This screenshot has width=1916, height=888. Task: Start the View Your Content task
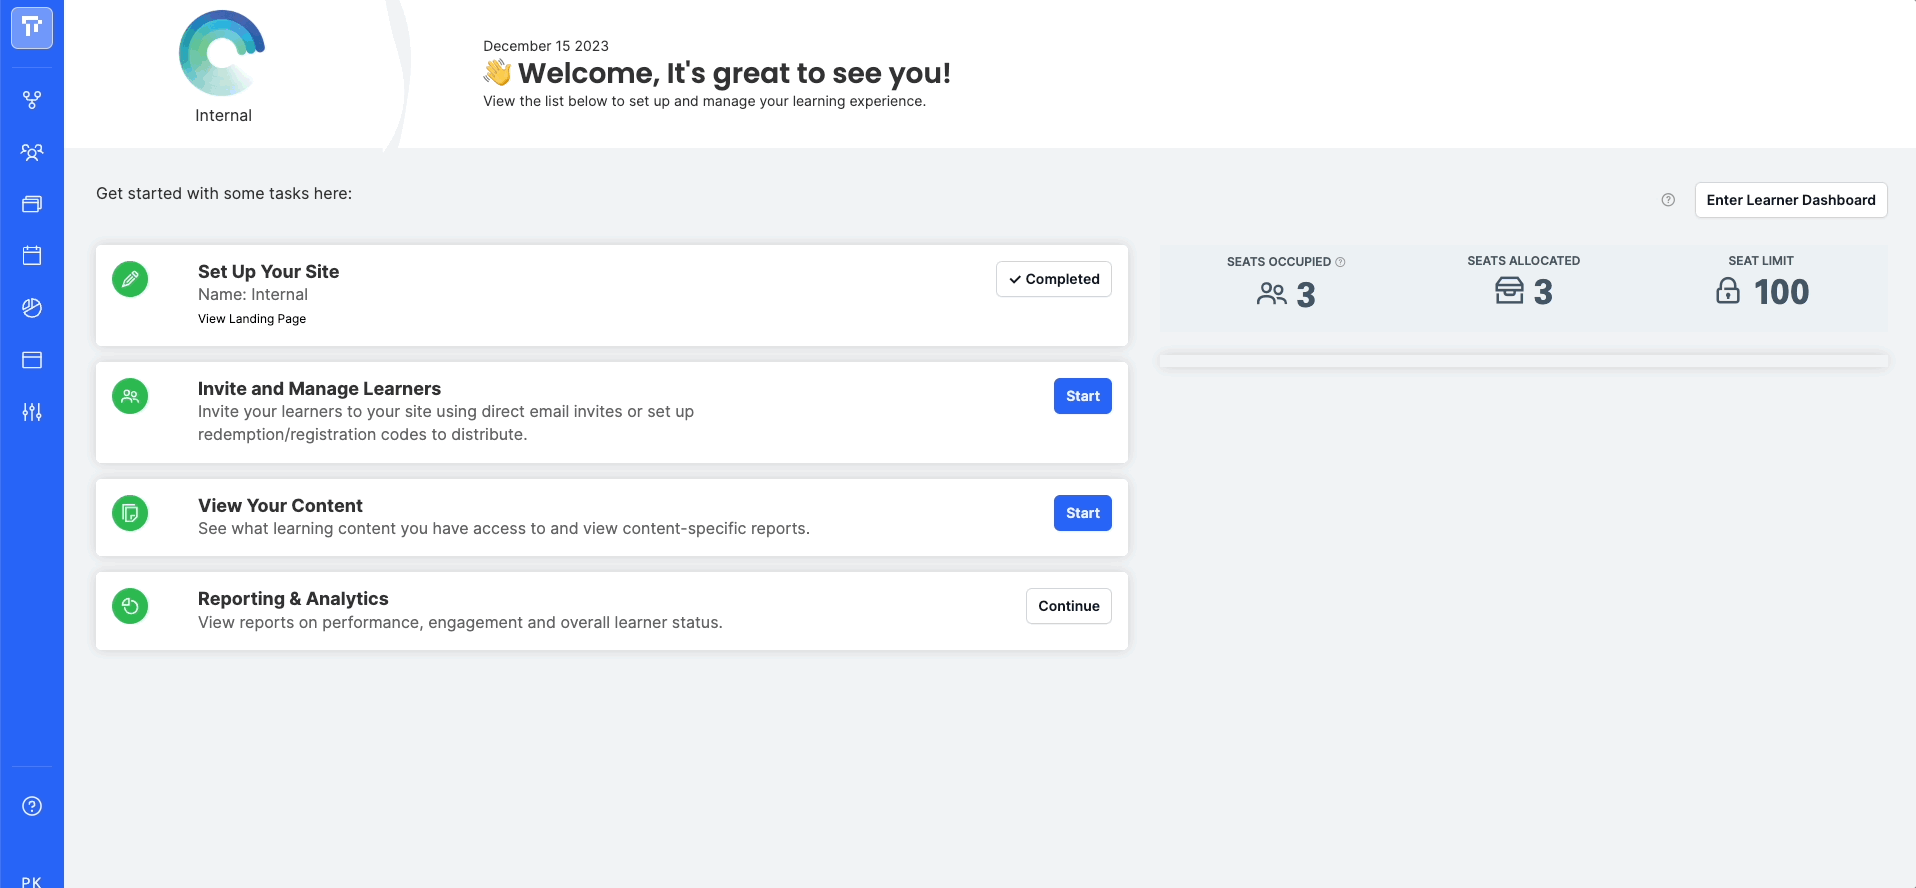(x=1082, y=513)
